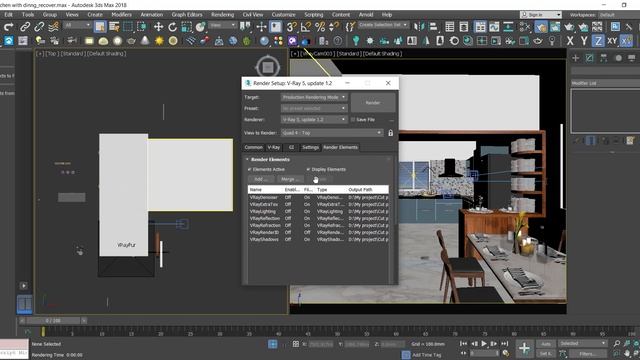This screenshot has width=640, height=360.
Task: Open the Target rendering mode dropdown
Action: pyautogui.click(x=314, y=97)
